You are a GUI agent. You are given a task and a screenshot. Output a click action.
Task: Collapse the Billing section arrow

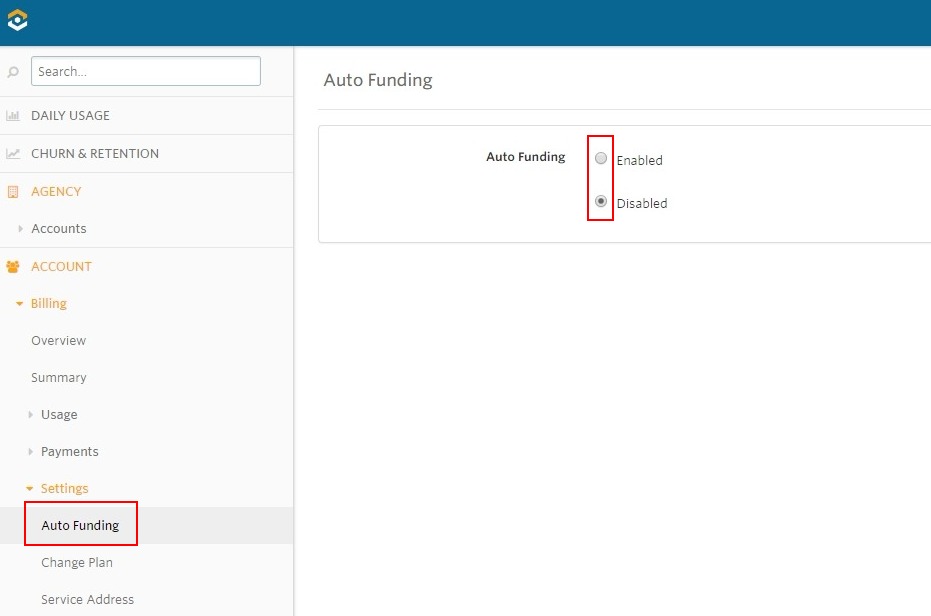coord(20,304)
